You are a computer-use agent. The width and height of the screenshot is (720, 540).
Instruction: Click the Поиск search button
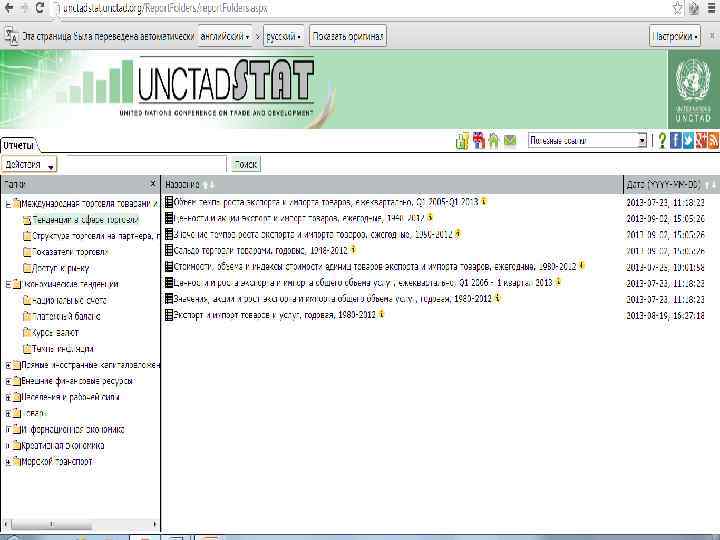click(246, 164)
